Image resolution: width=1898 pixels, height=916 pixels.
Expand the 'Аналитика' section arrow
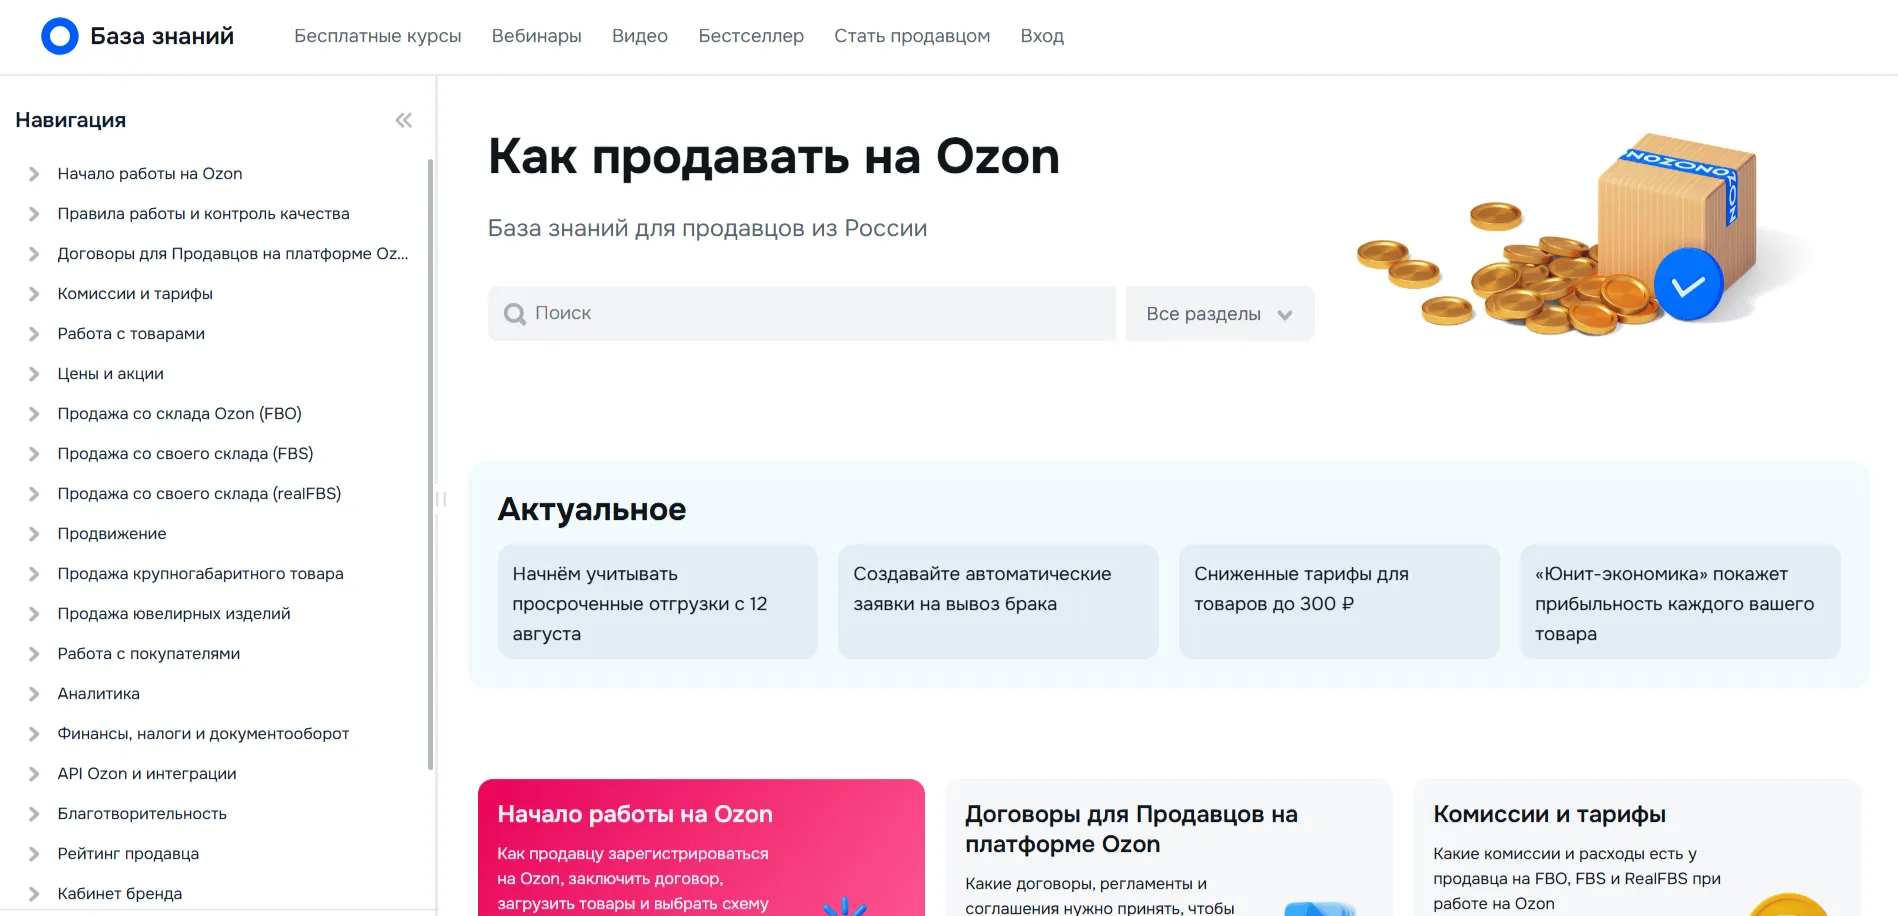tap(34, 694)
